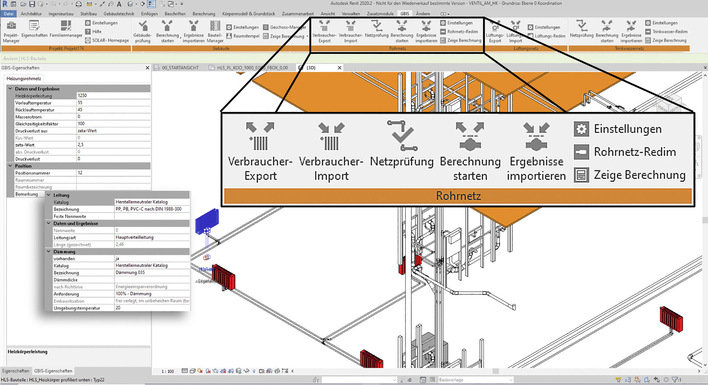
Task: Open the Projekt-Manager tool
Action: [11, 32]
